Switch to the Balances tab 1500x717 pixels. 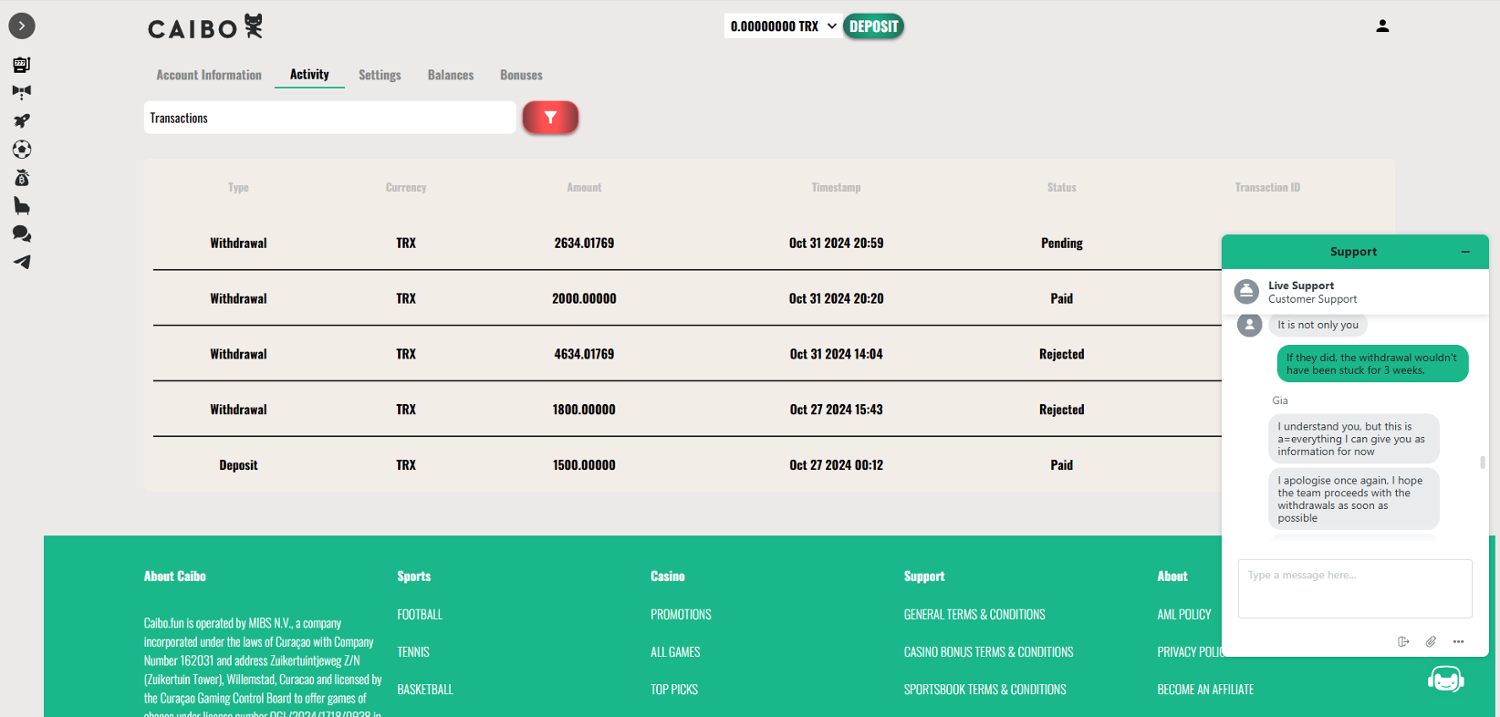450,75
